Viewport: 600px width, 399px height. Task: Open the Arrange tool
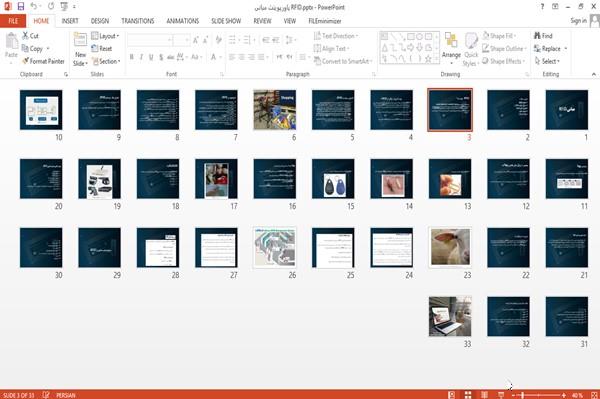pos(451,49)
